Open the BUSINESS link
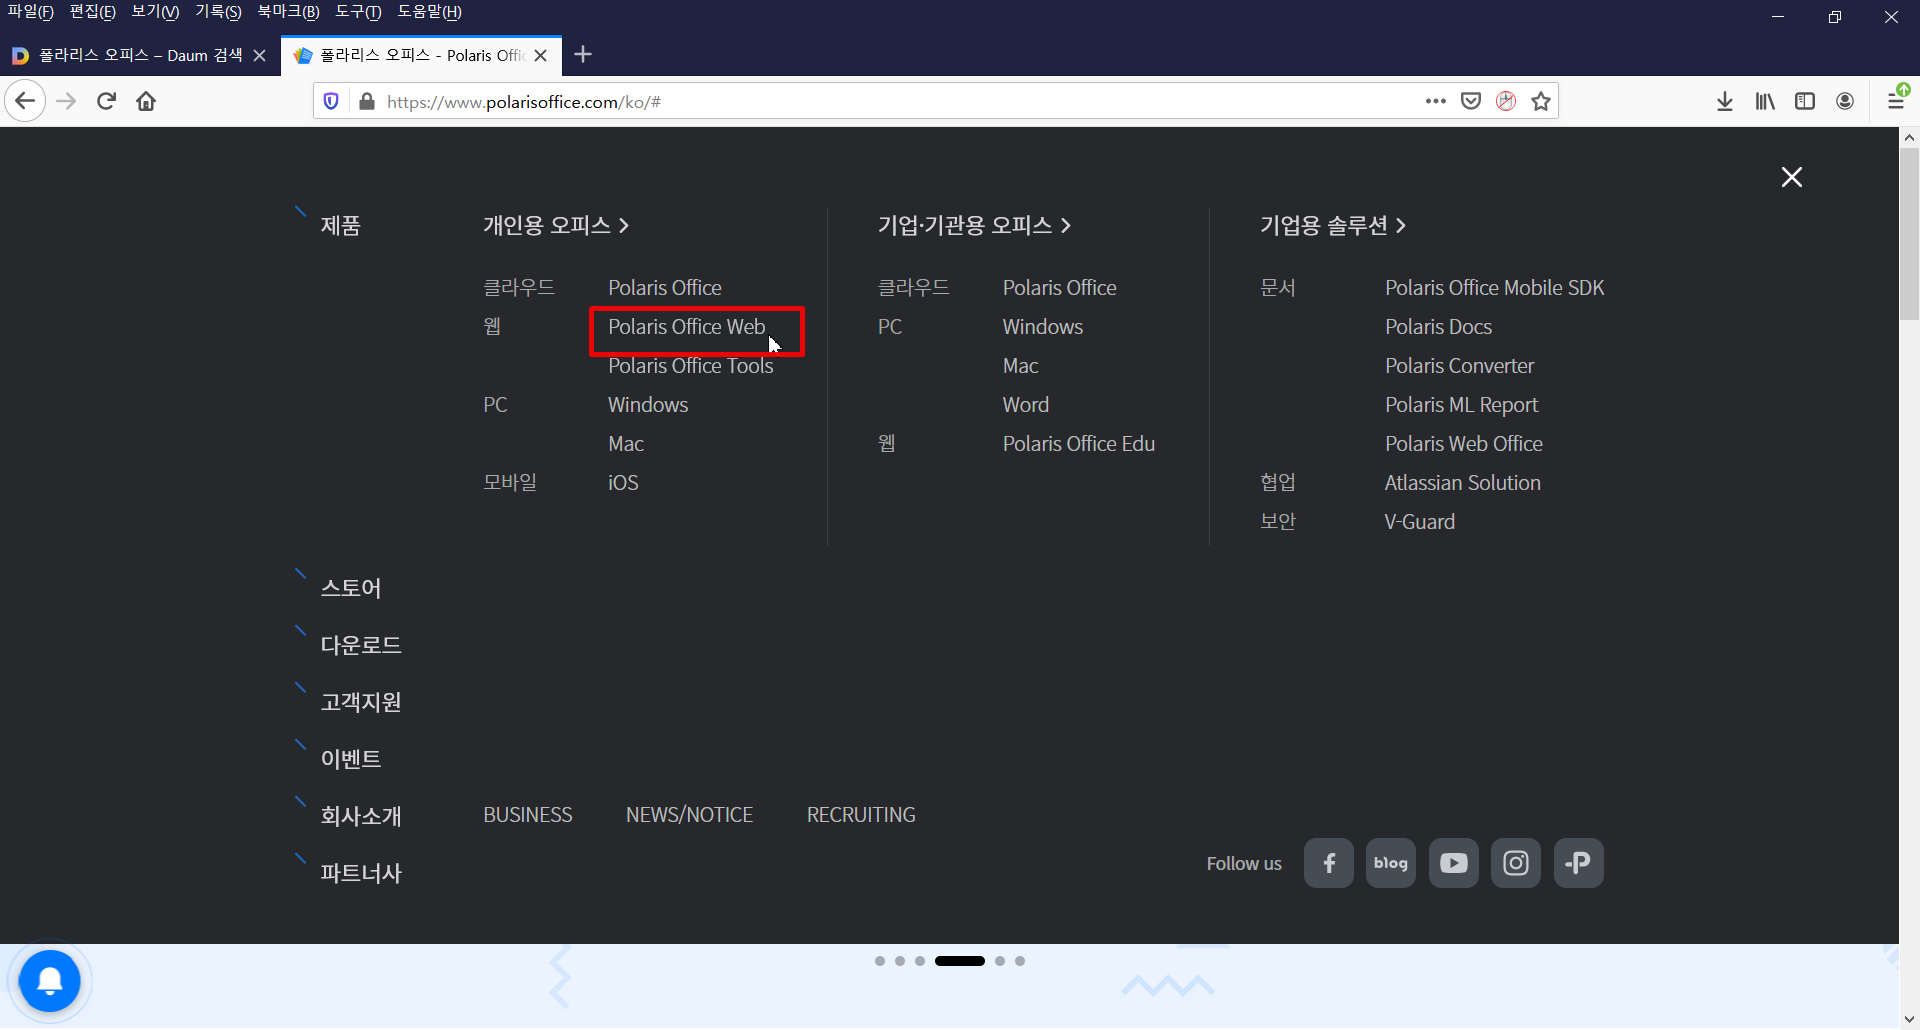Viewport: 1920px width, 1030px height. point(528,815)
